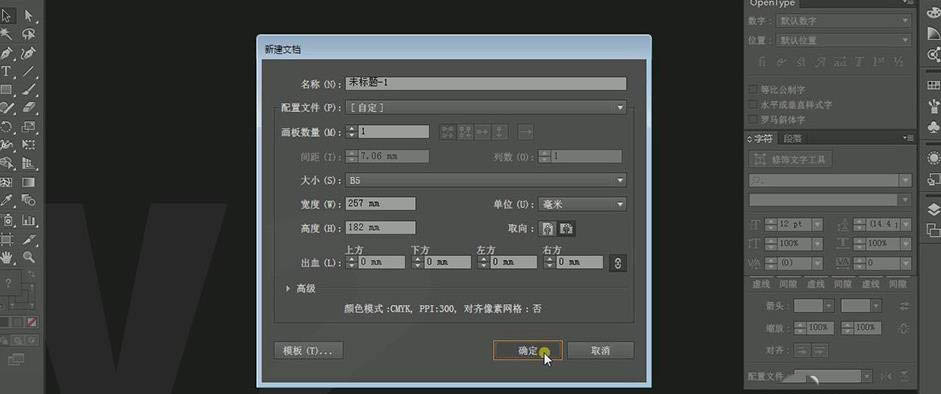Tick the 水平或垂直样式字 checkbox
Screen dimensions: 941x394
[x=753, y=104]
